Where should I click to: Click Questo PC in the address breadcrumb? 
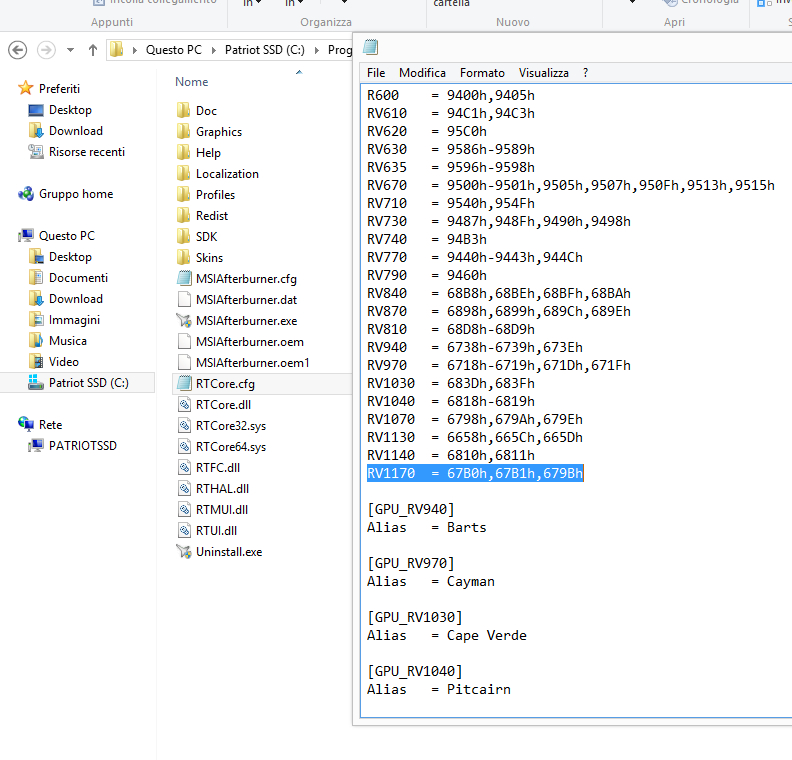pos(173,50)
